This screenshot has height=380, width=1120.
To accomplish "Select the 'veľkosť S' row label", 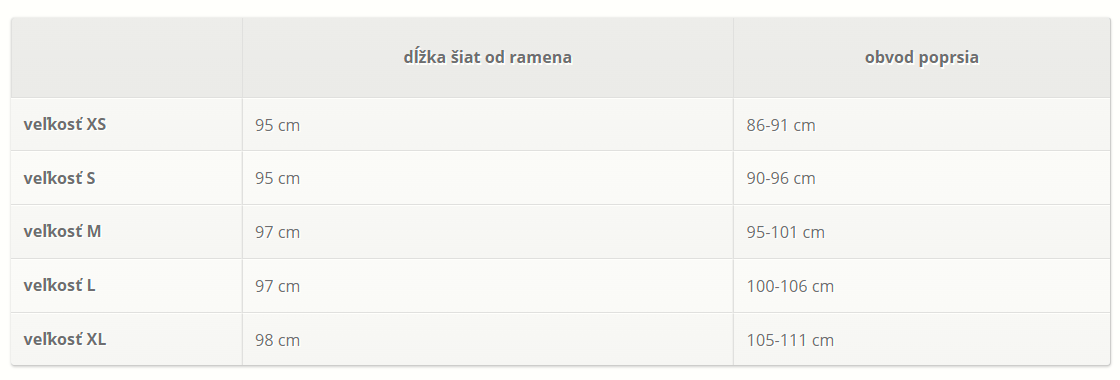I will 59,178.
